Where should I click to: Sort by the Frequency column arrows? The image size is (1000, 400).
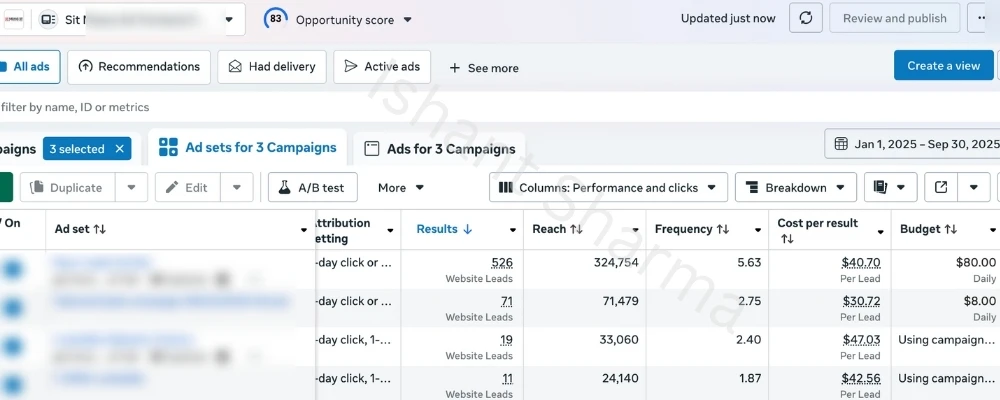(x=722, y=229)
